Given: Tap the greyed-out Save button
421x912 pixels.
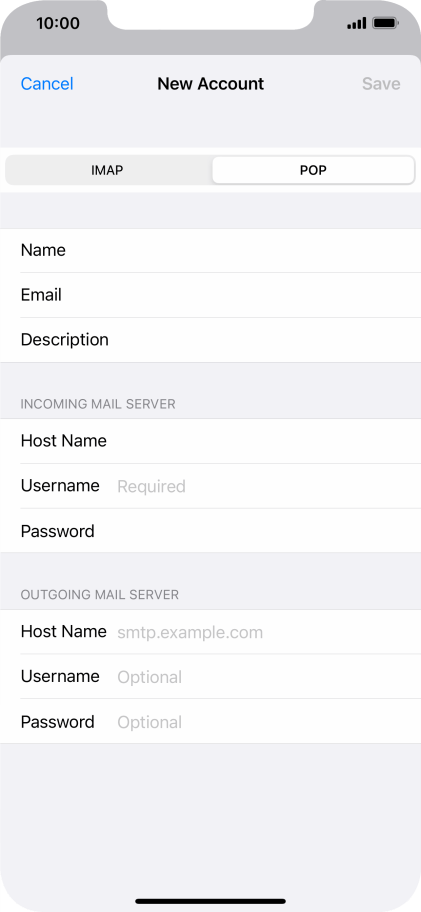Looking at the screenshot, I should pos(381,84).
